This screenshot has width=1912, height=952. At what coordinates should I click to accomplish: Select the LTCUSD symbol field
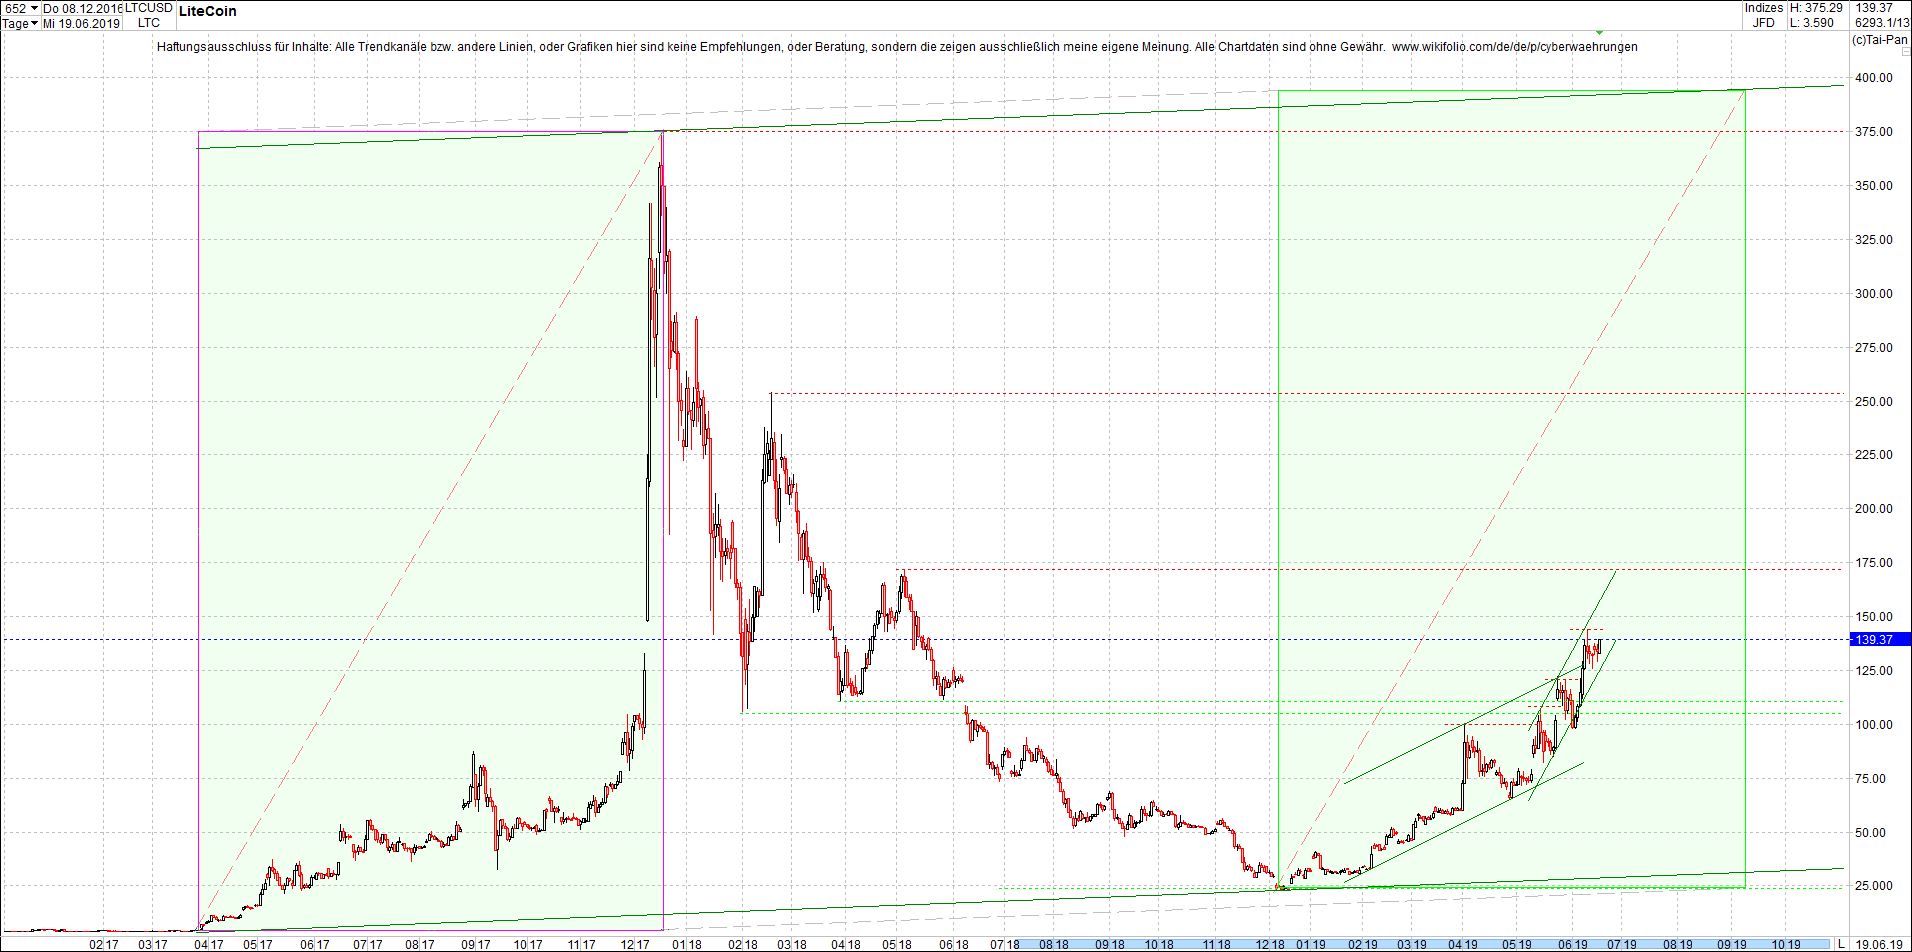tap(148, 7)
